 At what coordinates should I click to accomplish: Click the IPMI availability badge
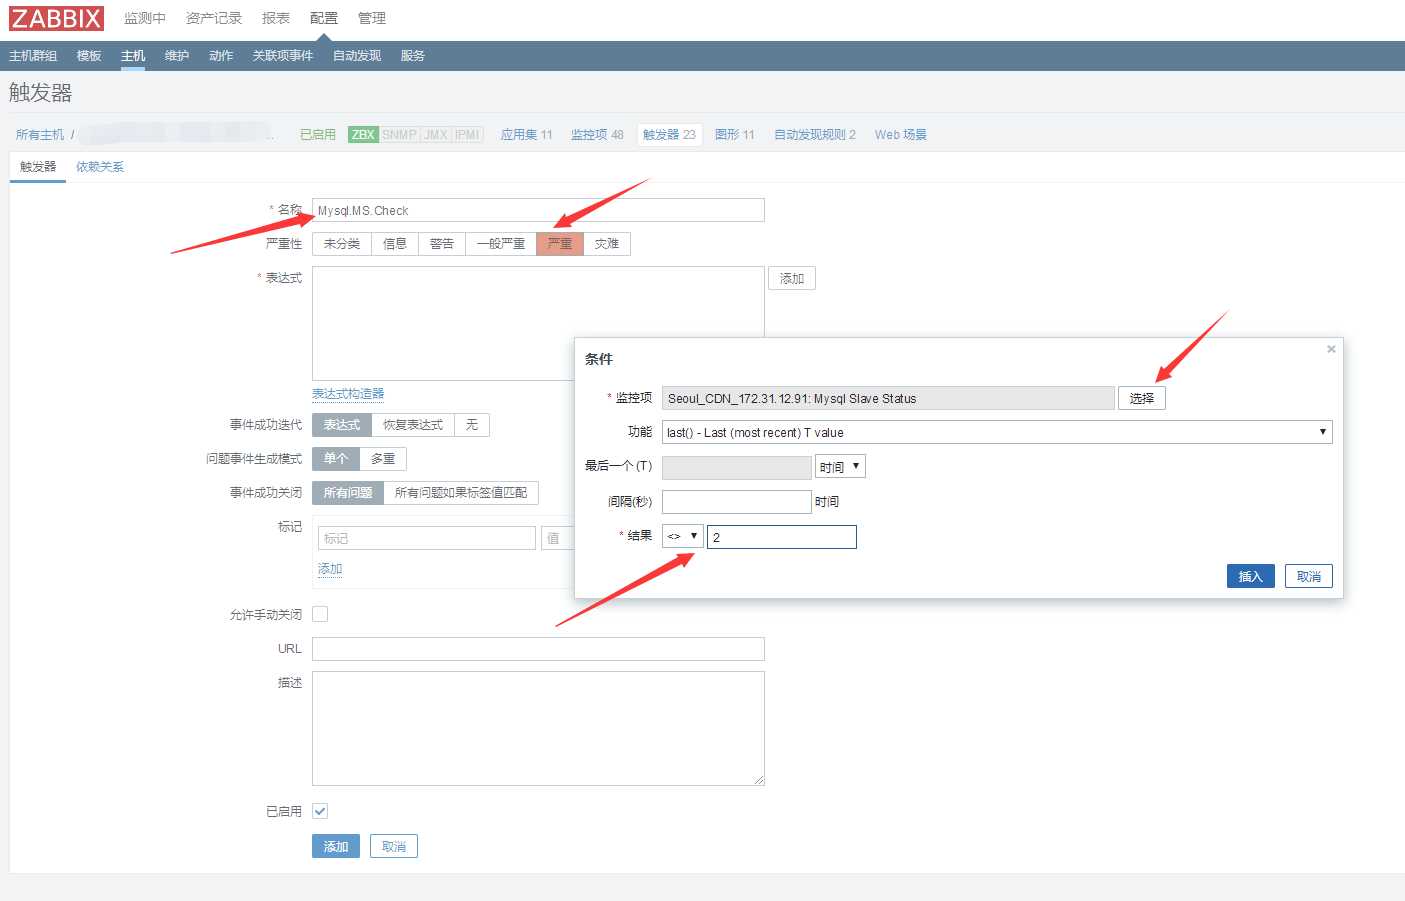click(468, 135)
